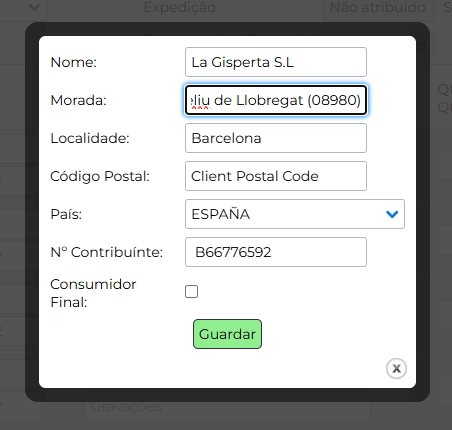Click the dimmed Gravações field in background

(x=227, y=406)
